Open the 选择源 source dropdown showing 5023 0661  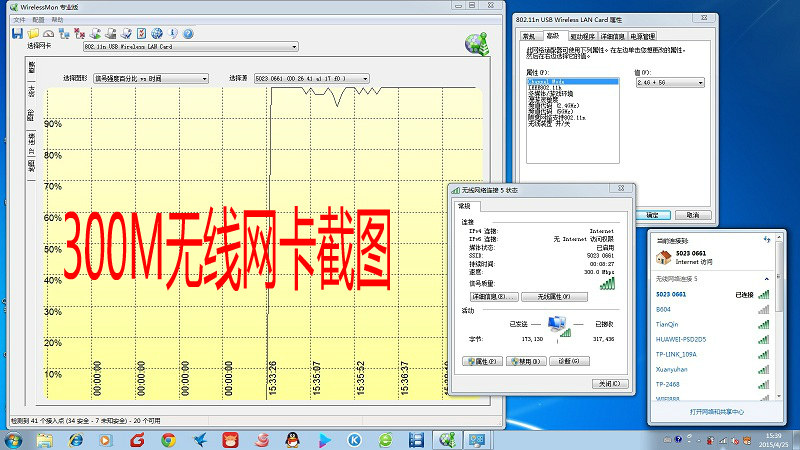pyautogui.click(x=312, y=79)
